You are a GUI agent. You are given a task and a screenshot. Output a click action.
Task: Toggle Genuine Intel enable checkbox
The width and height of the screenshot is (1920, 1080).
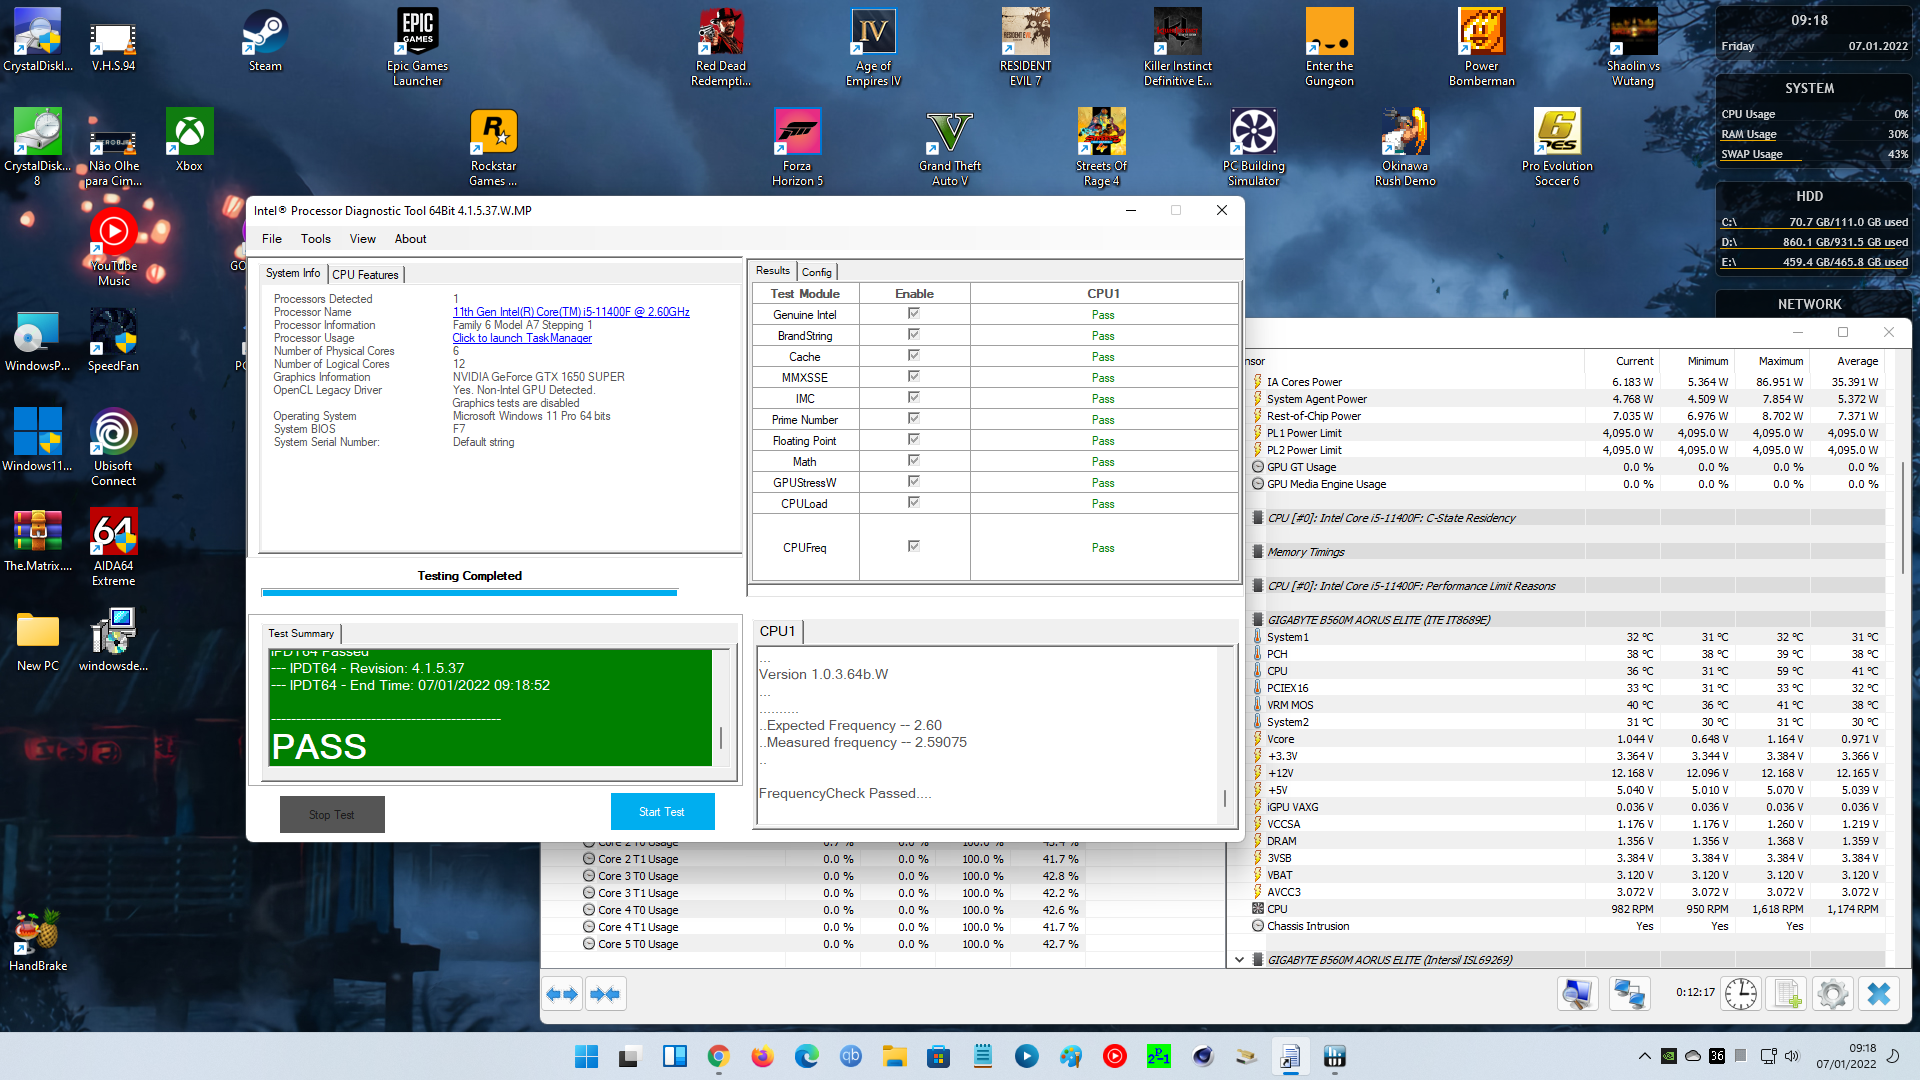[913, 313]
